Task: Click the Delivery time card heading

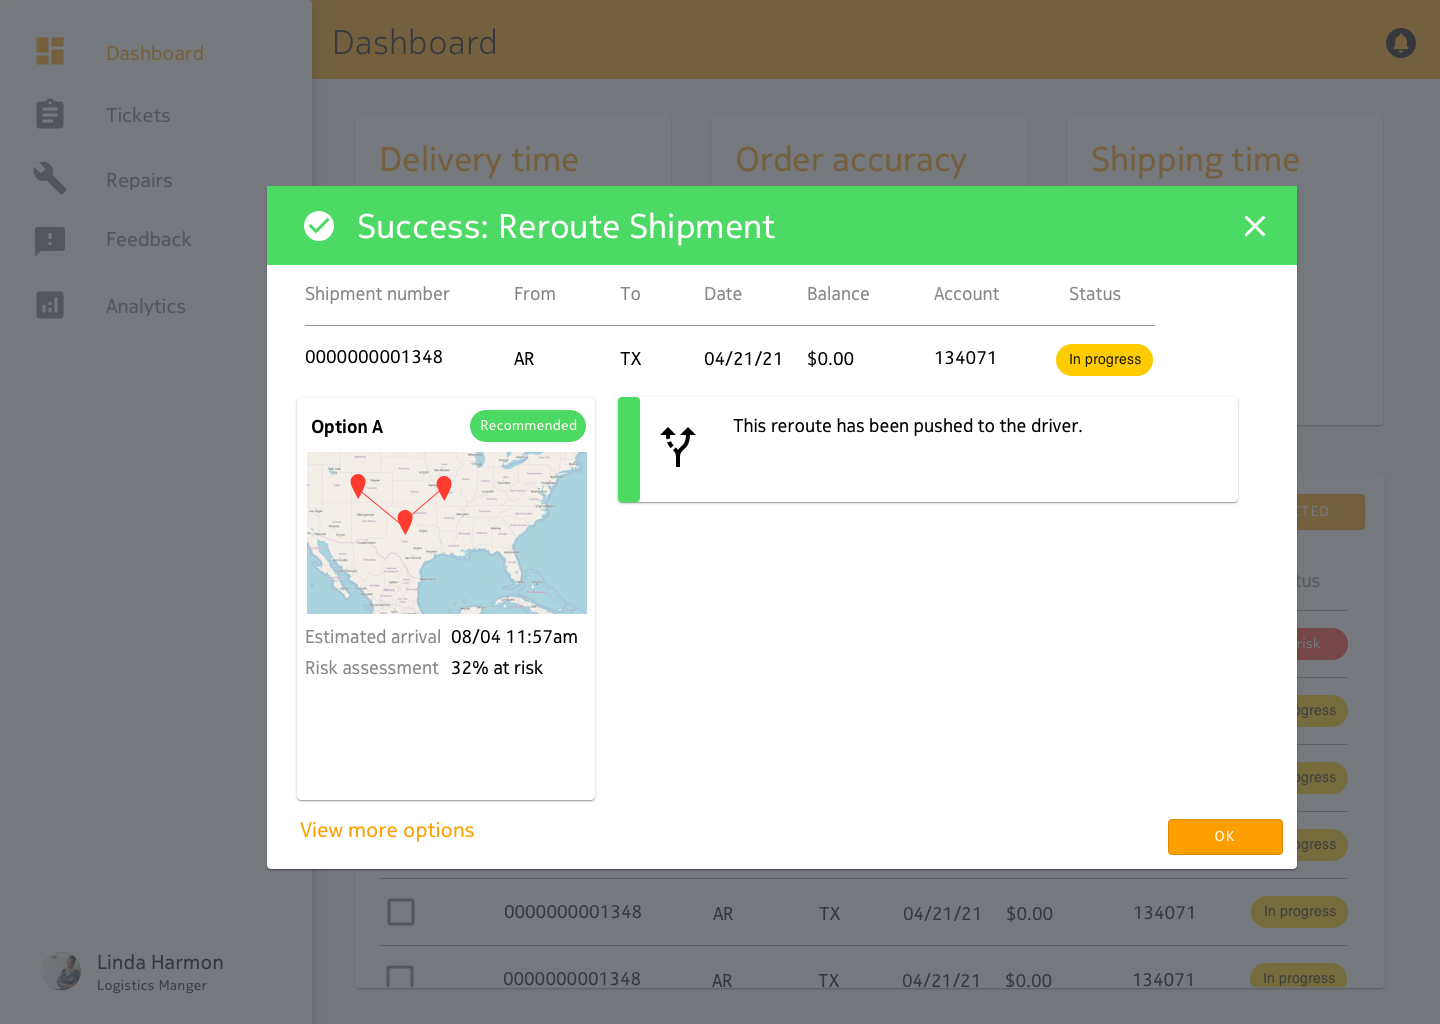Action: [479, 160]
